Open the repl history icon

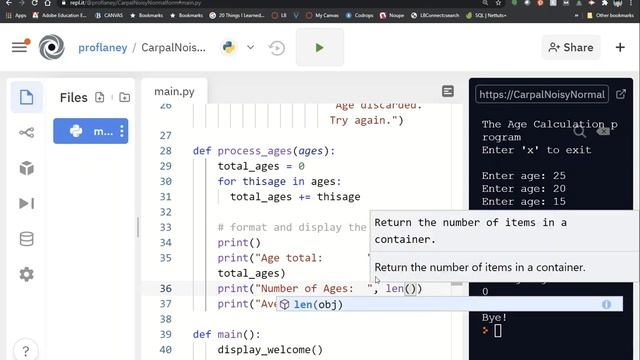tap(277, 48)
